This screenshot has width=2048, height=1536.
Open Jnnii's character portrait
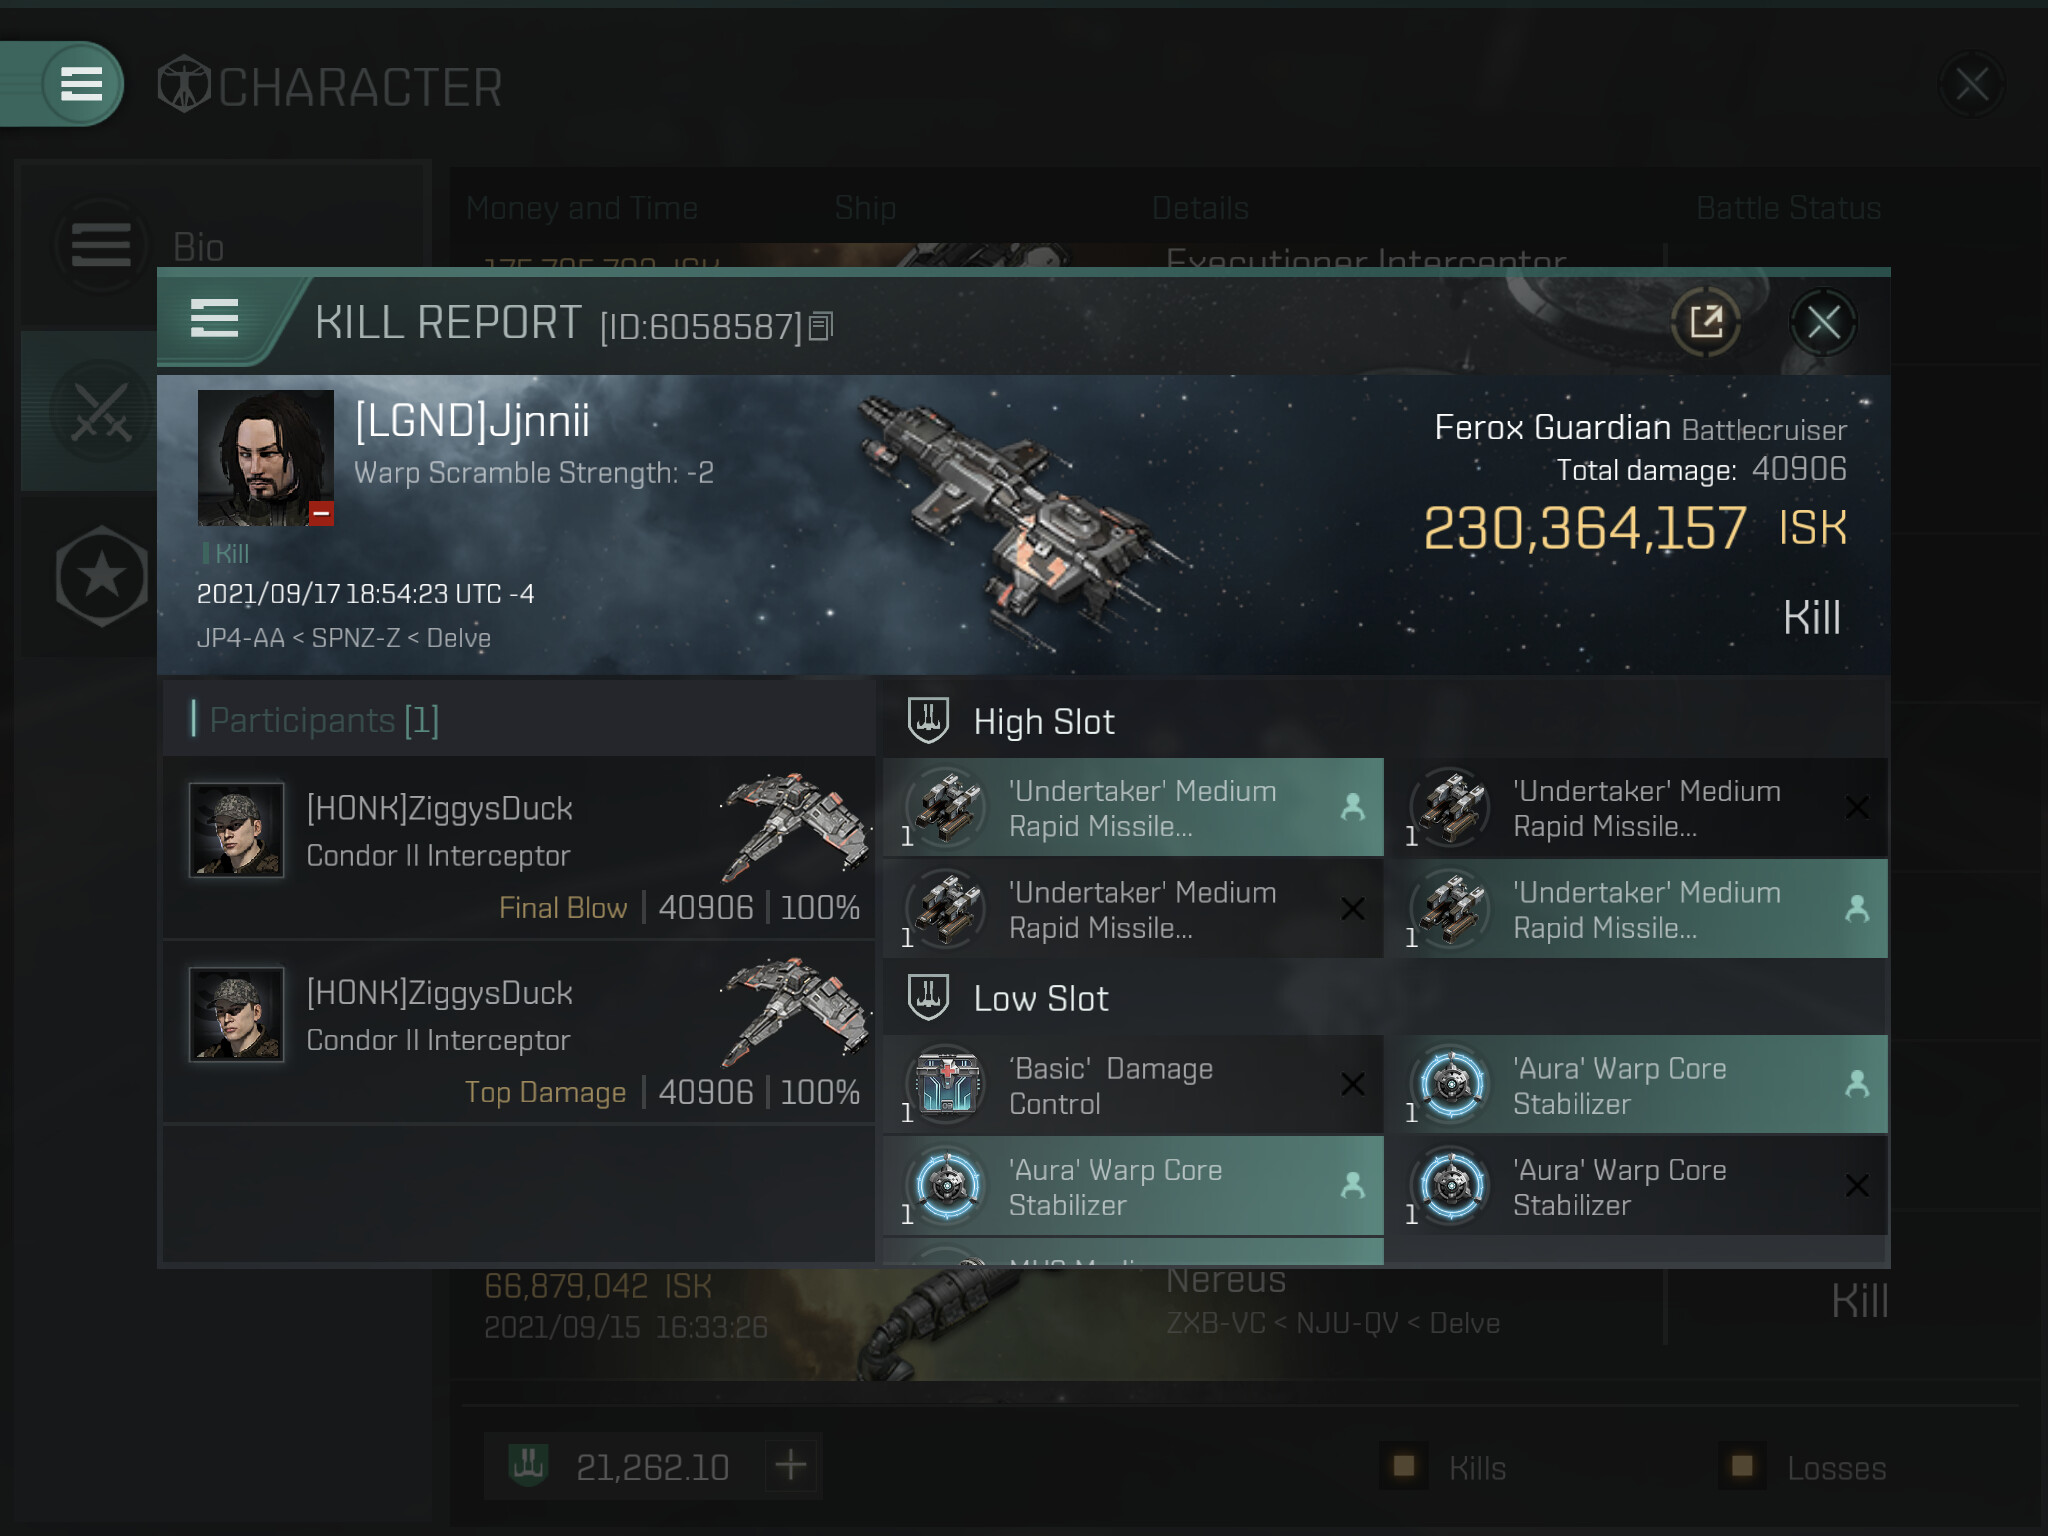(266, 458)
